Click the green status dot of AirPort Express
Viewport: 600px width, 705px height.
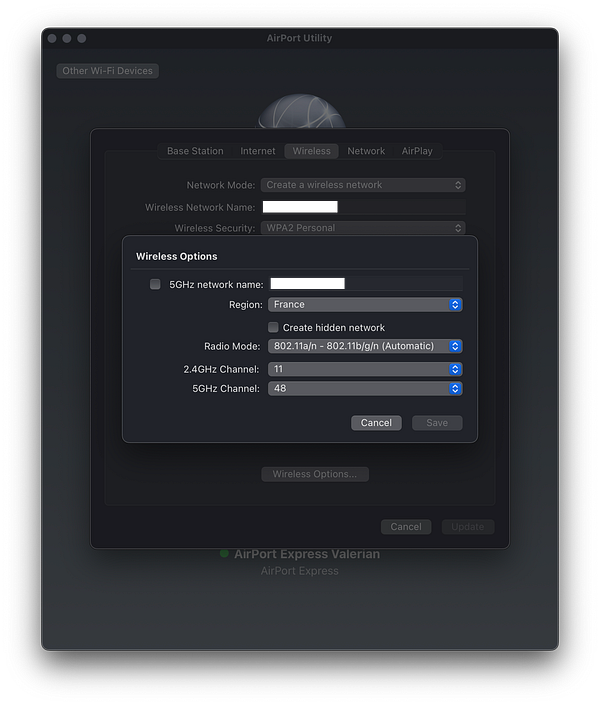point(224,553)
